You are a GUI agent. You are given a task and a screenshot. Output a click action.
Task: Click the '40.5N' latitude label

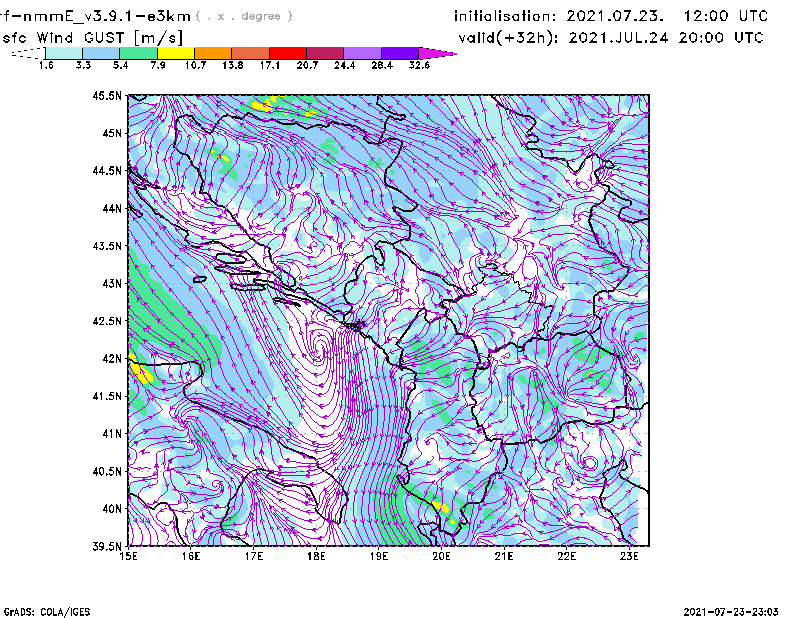pyautogui.click(x=107, y=472)
